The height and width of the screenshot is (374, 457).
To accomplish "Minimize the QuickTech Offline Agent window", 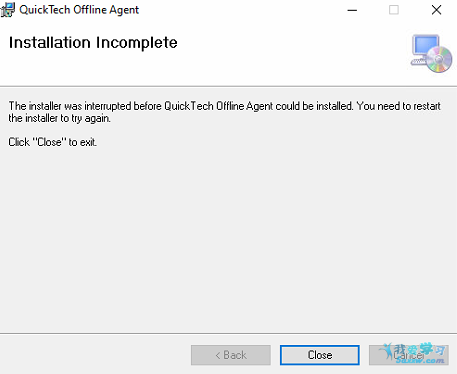I will click(352, 10).
